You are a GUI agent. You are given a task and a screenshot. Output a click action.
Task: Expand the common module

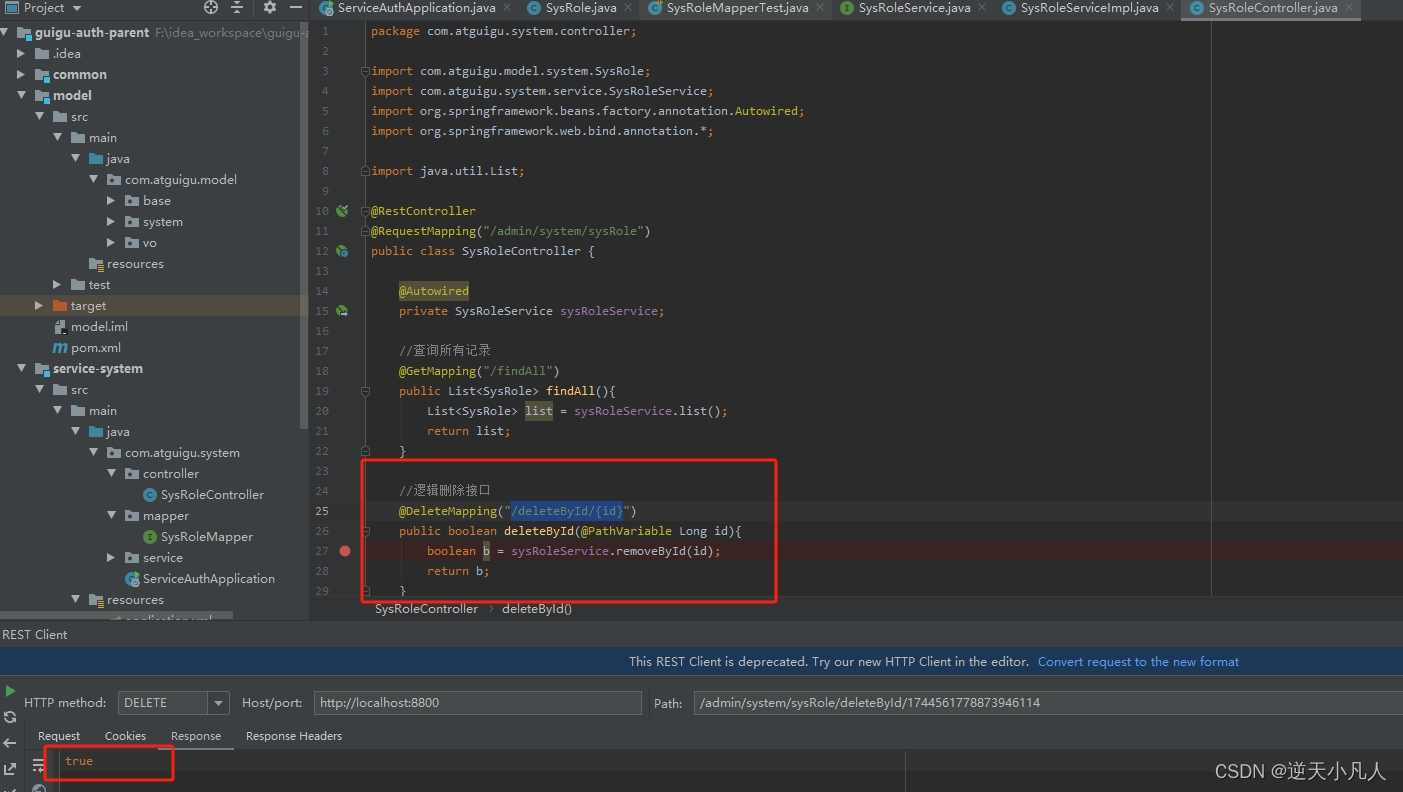22,75
